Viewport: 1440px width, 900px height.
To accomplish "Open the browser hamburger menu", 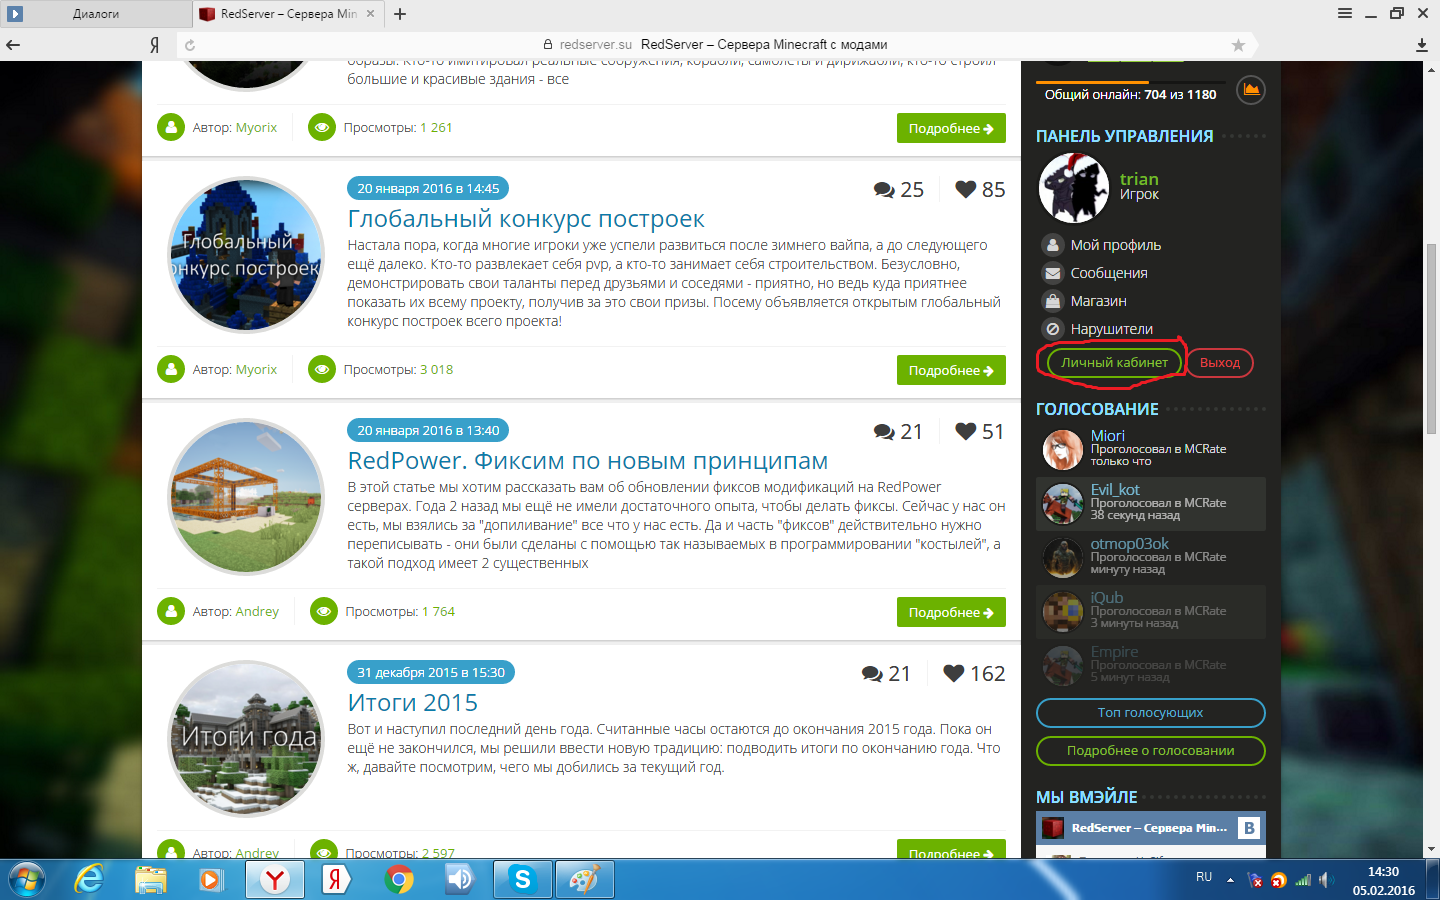I will [1345, 13].
